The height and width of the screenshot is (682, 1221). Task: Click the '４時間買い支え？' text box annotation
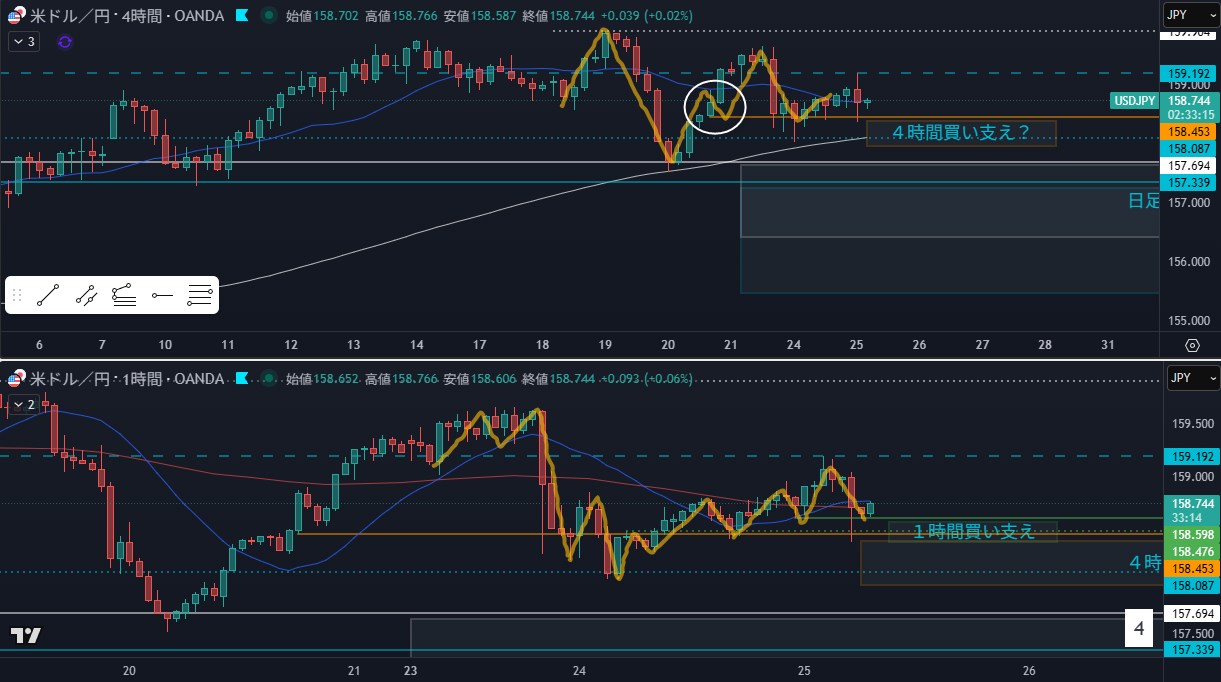(960, 132)
